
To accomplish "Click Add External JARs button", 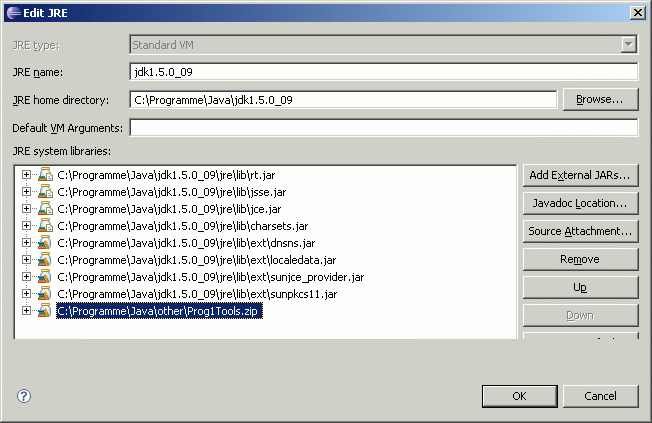I will pos(580,175).
